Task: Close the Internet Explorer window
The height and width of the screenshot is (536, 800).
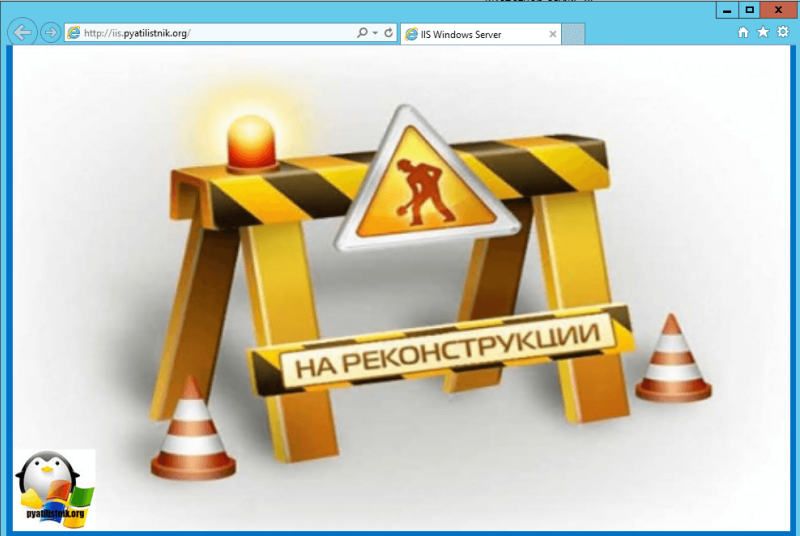Action: (779, 10)
